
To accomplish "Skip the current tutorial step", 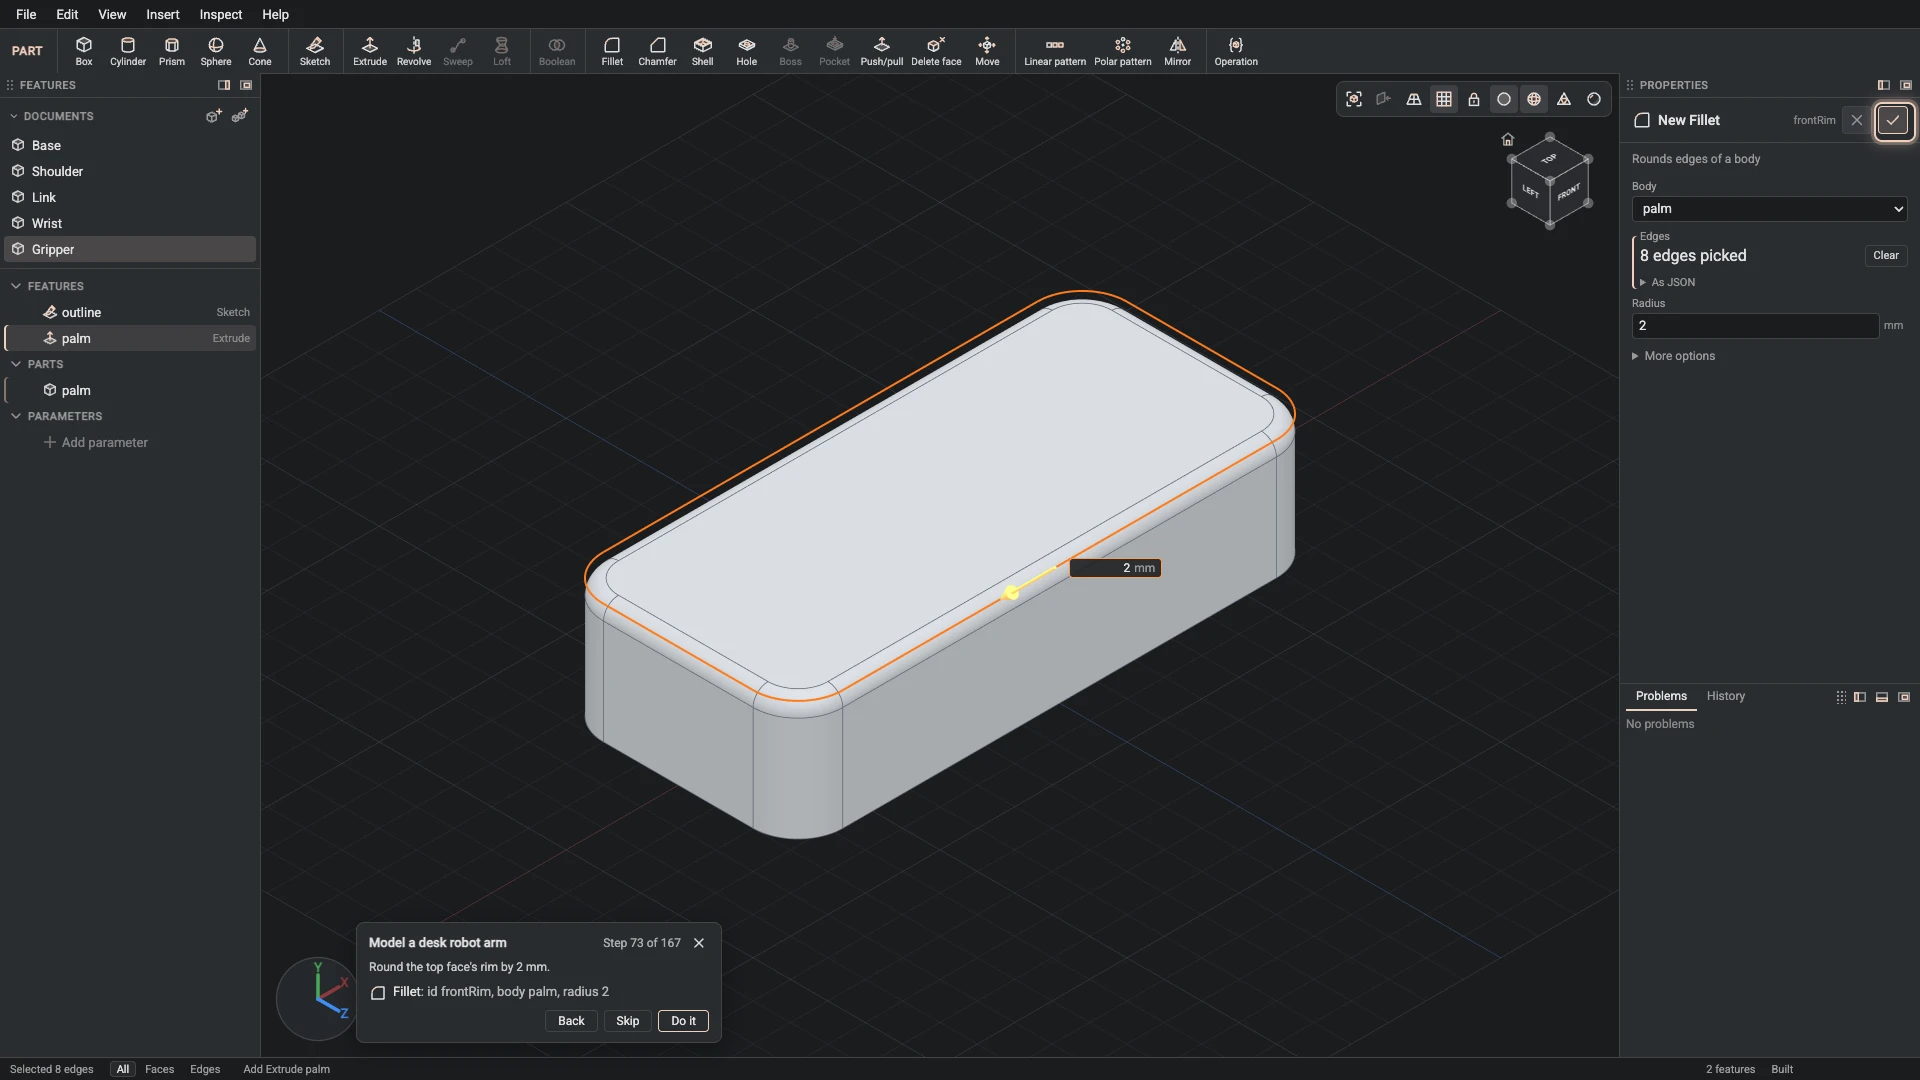I will pos(627,1021).
